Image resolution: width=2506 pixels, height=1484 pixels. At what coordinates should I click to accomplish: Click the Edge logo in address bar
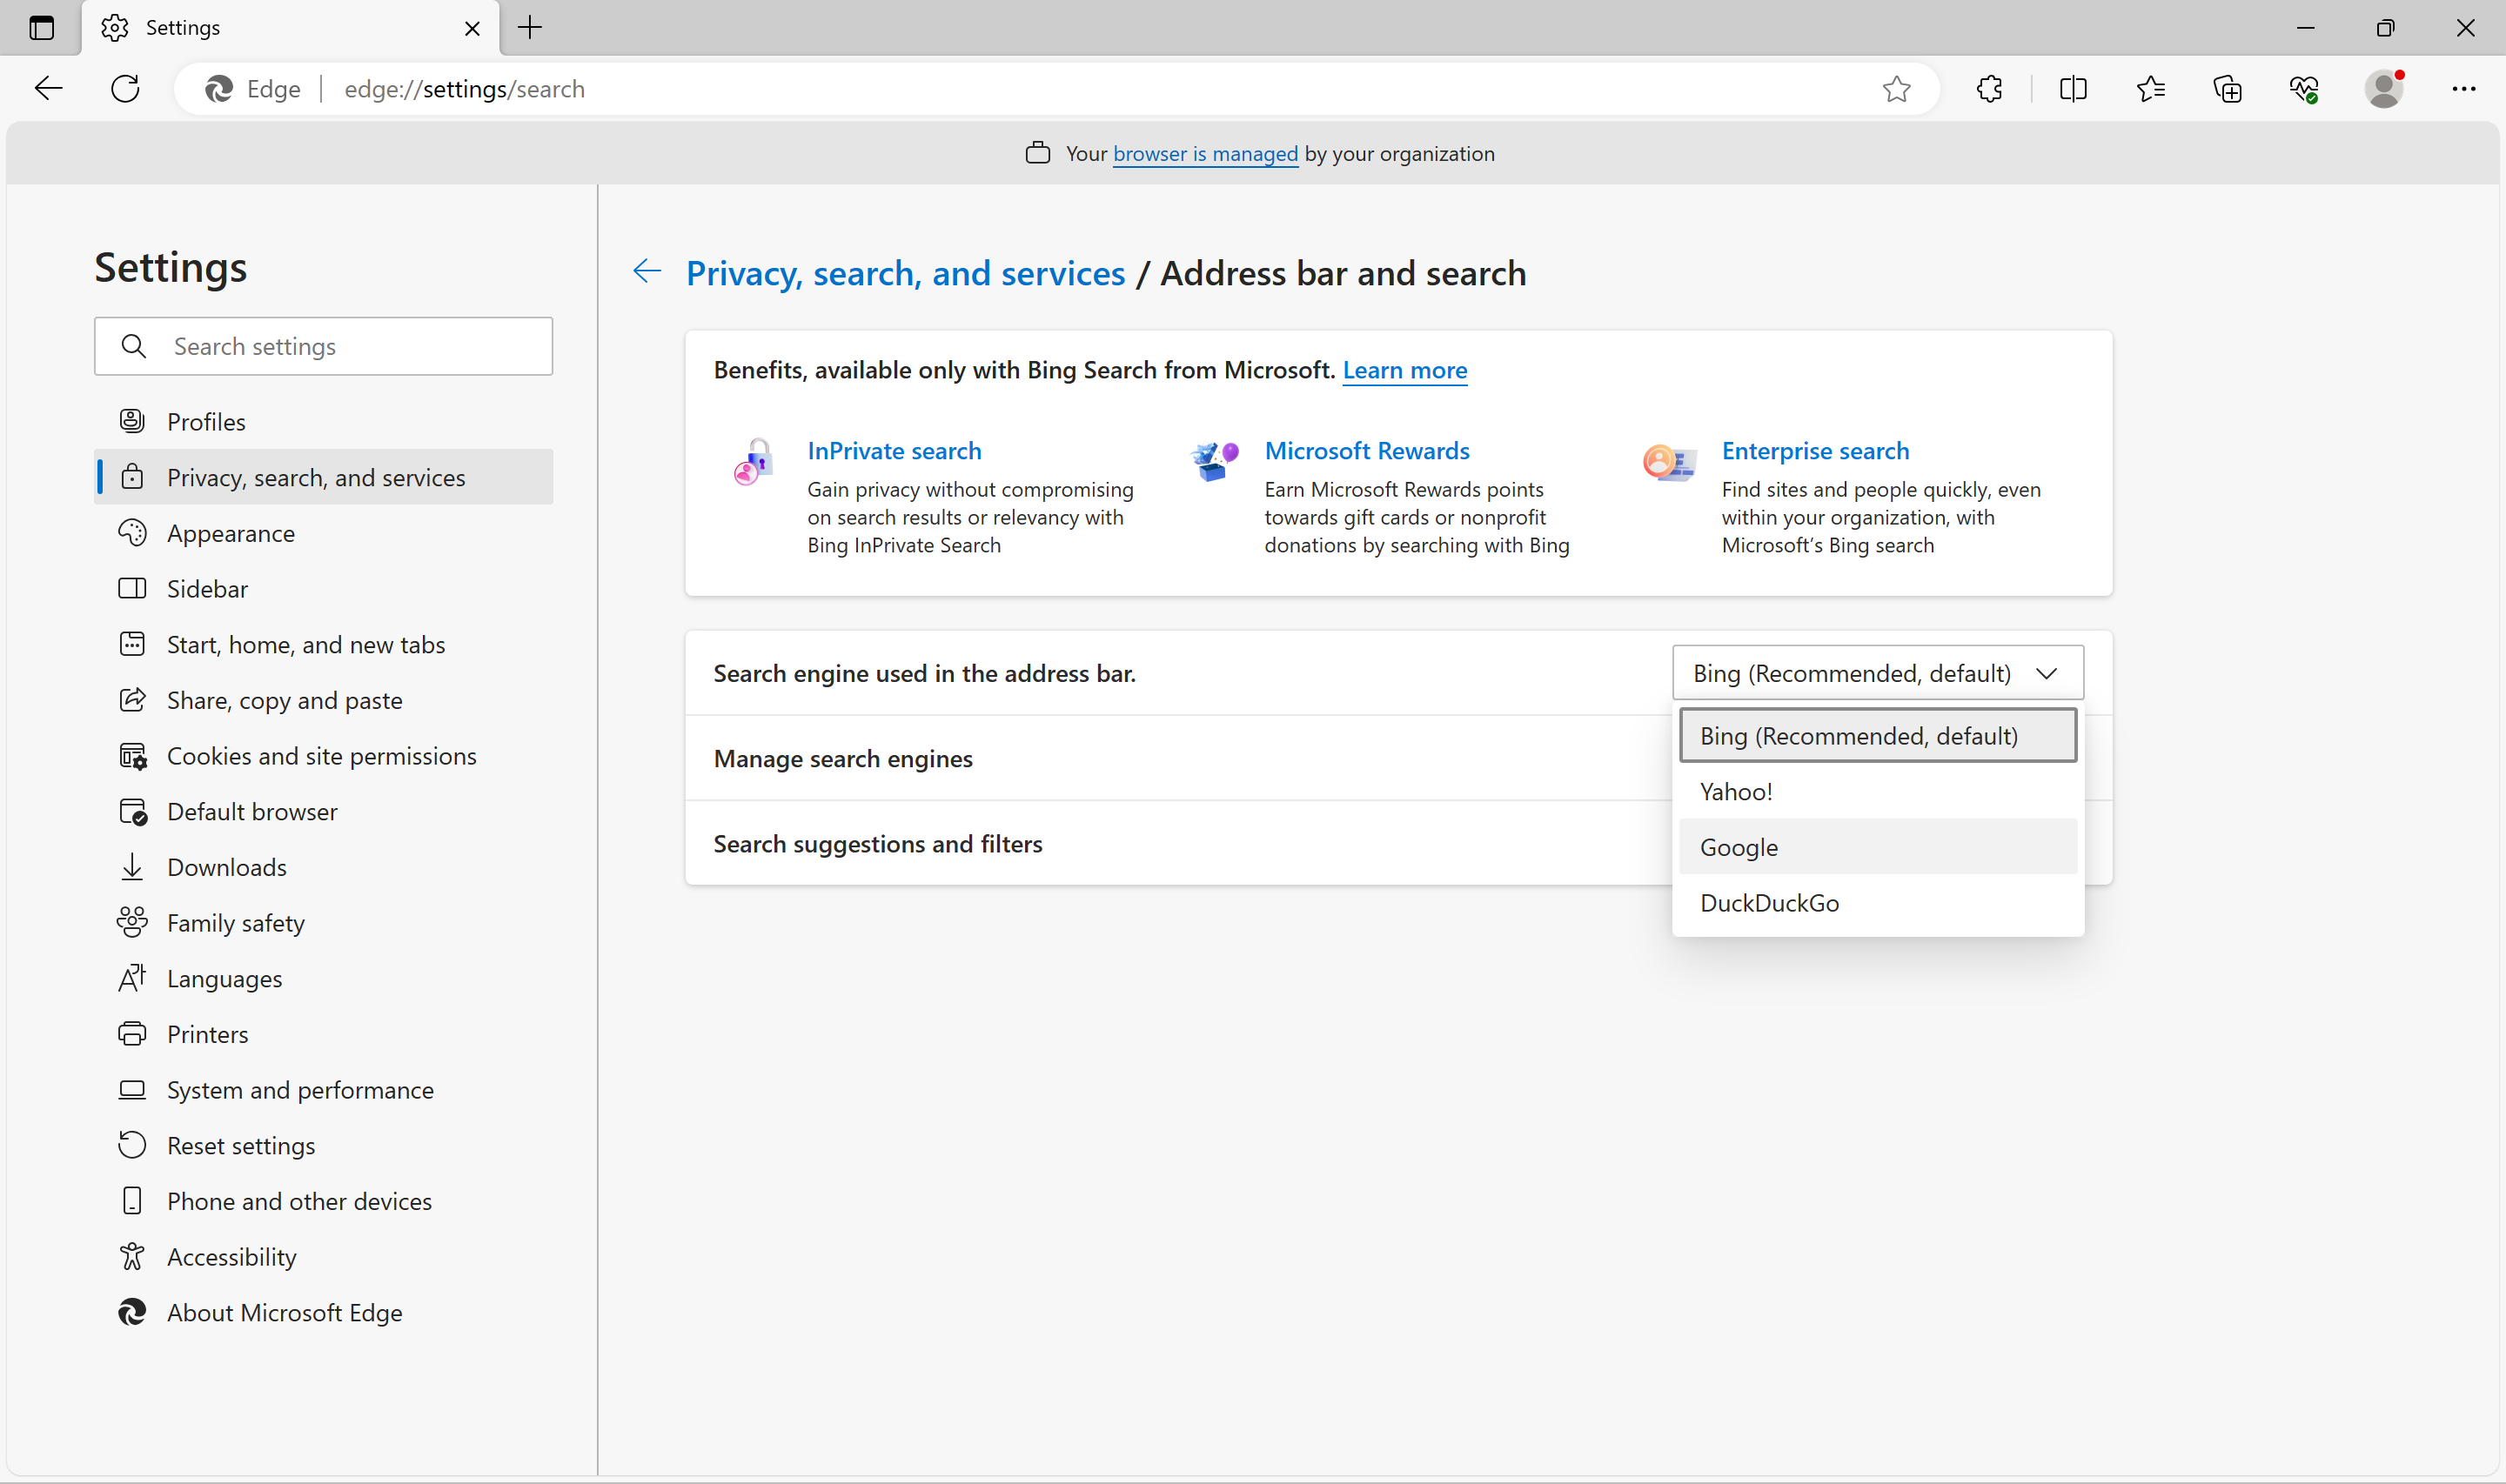coord(219,89)
